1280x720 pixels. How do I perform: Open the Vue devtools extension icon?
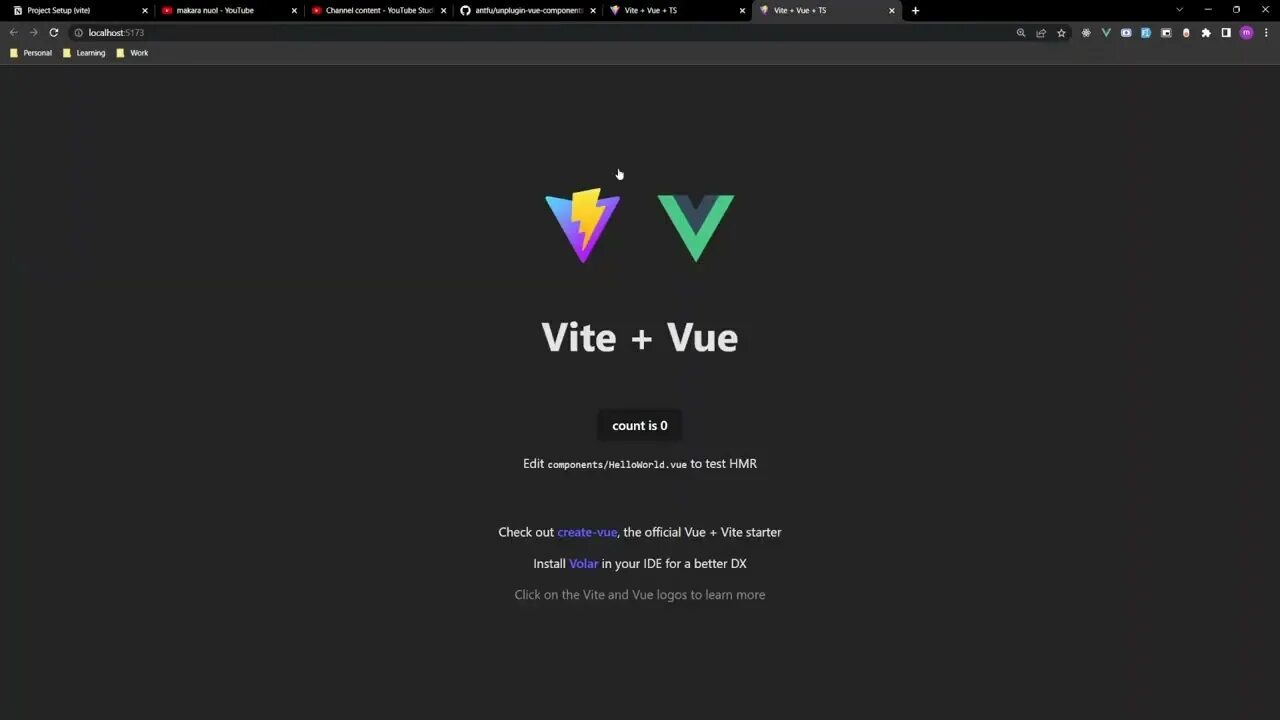coord(1106,33)
